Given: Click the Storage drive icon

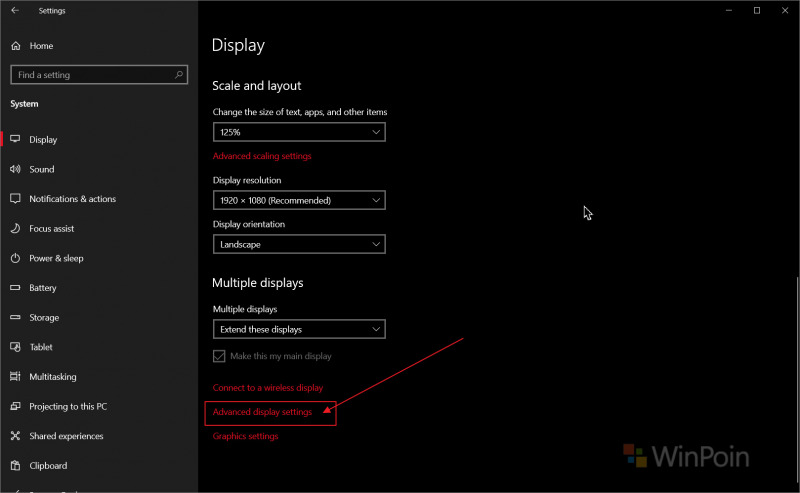Looking at the screenshot, I should tap(15, 317).
